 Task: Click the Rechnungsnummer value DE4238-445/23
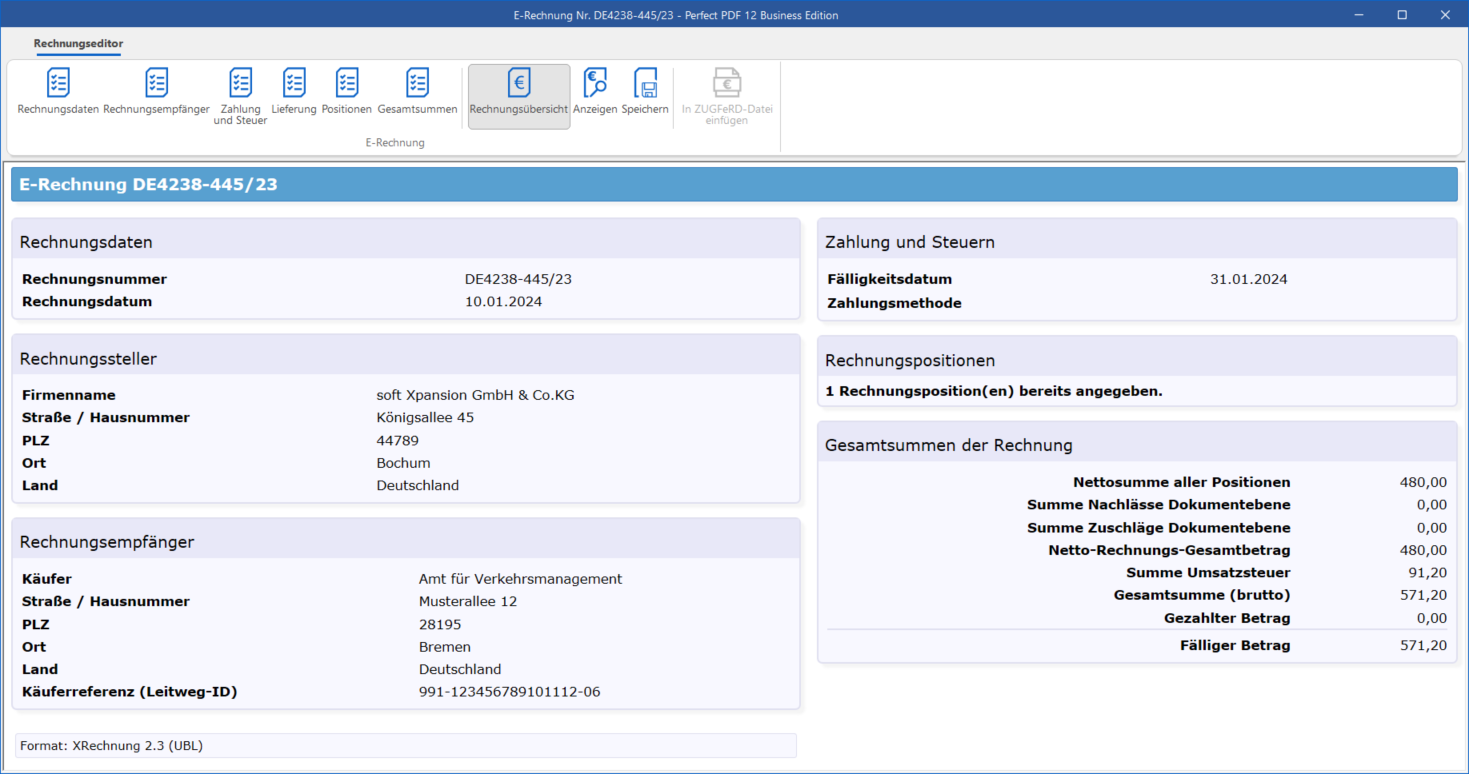[x=517, y=279]
